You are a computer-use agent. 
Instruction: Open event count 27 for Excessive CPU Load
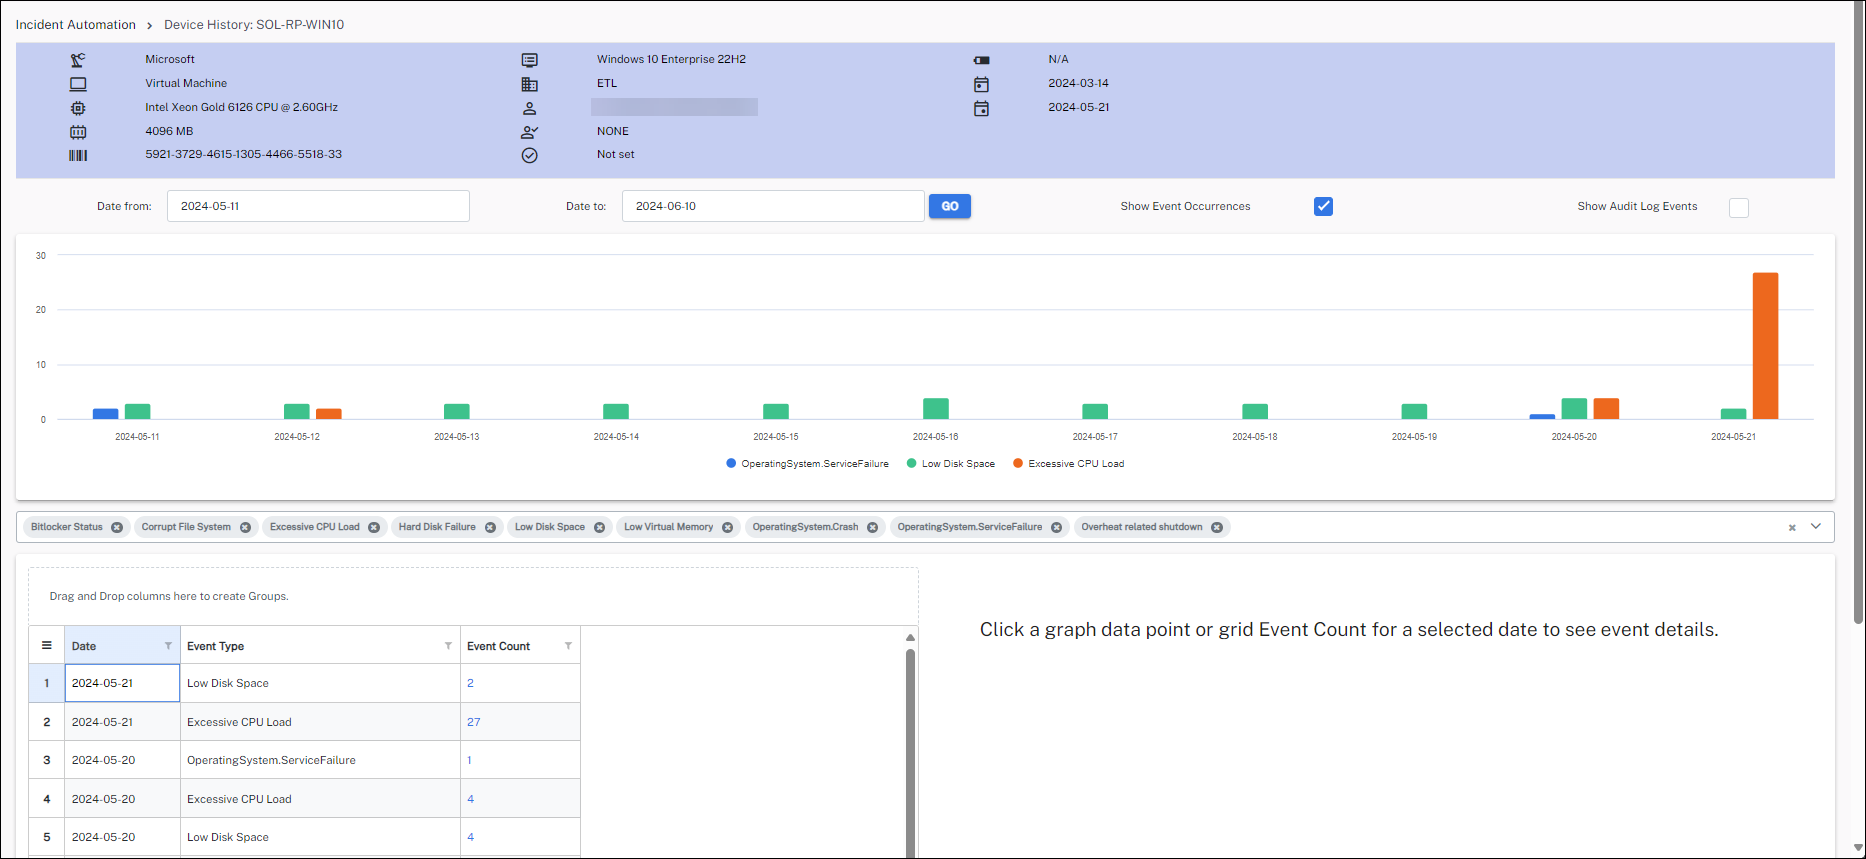473,722
